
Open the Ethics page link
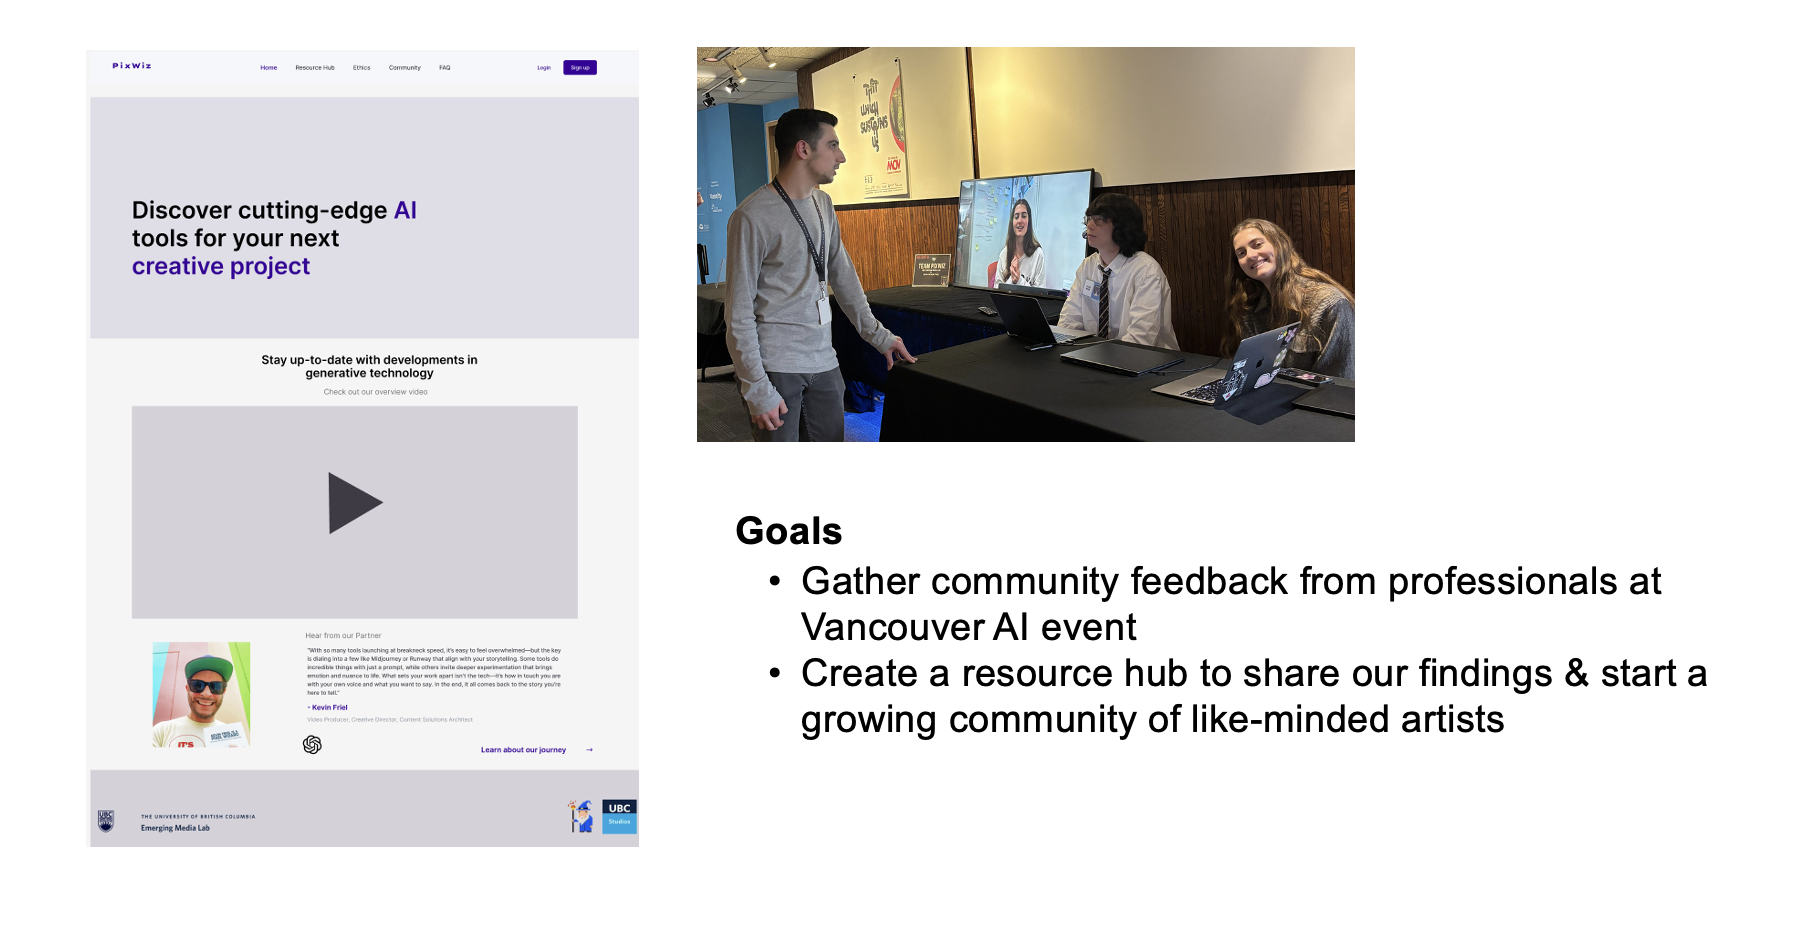(362, 68)
